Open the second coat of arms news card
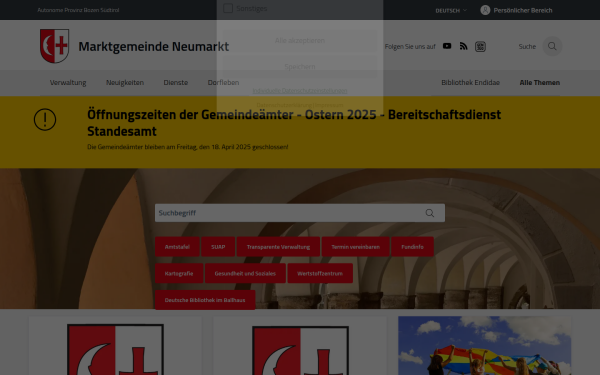Image resolution: width=600 pixels, height=375 pixels. [x=300, y=346]
